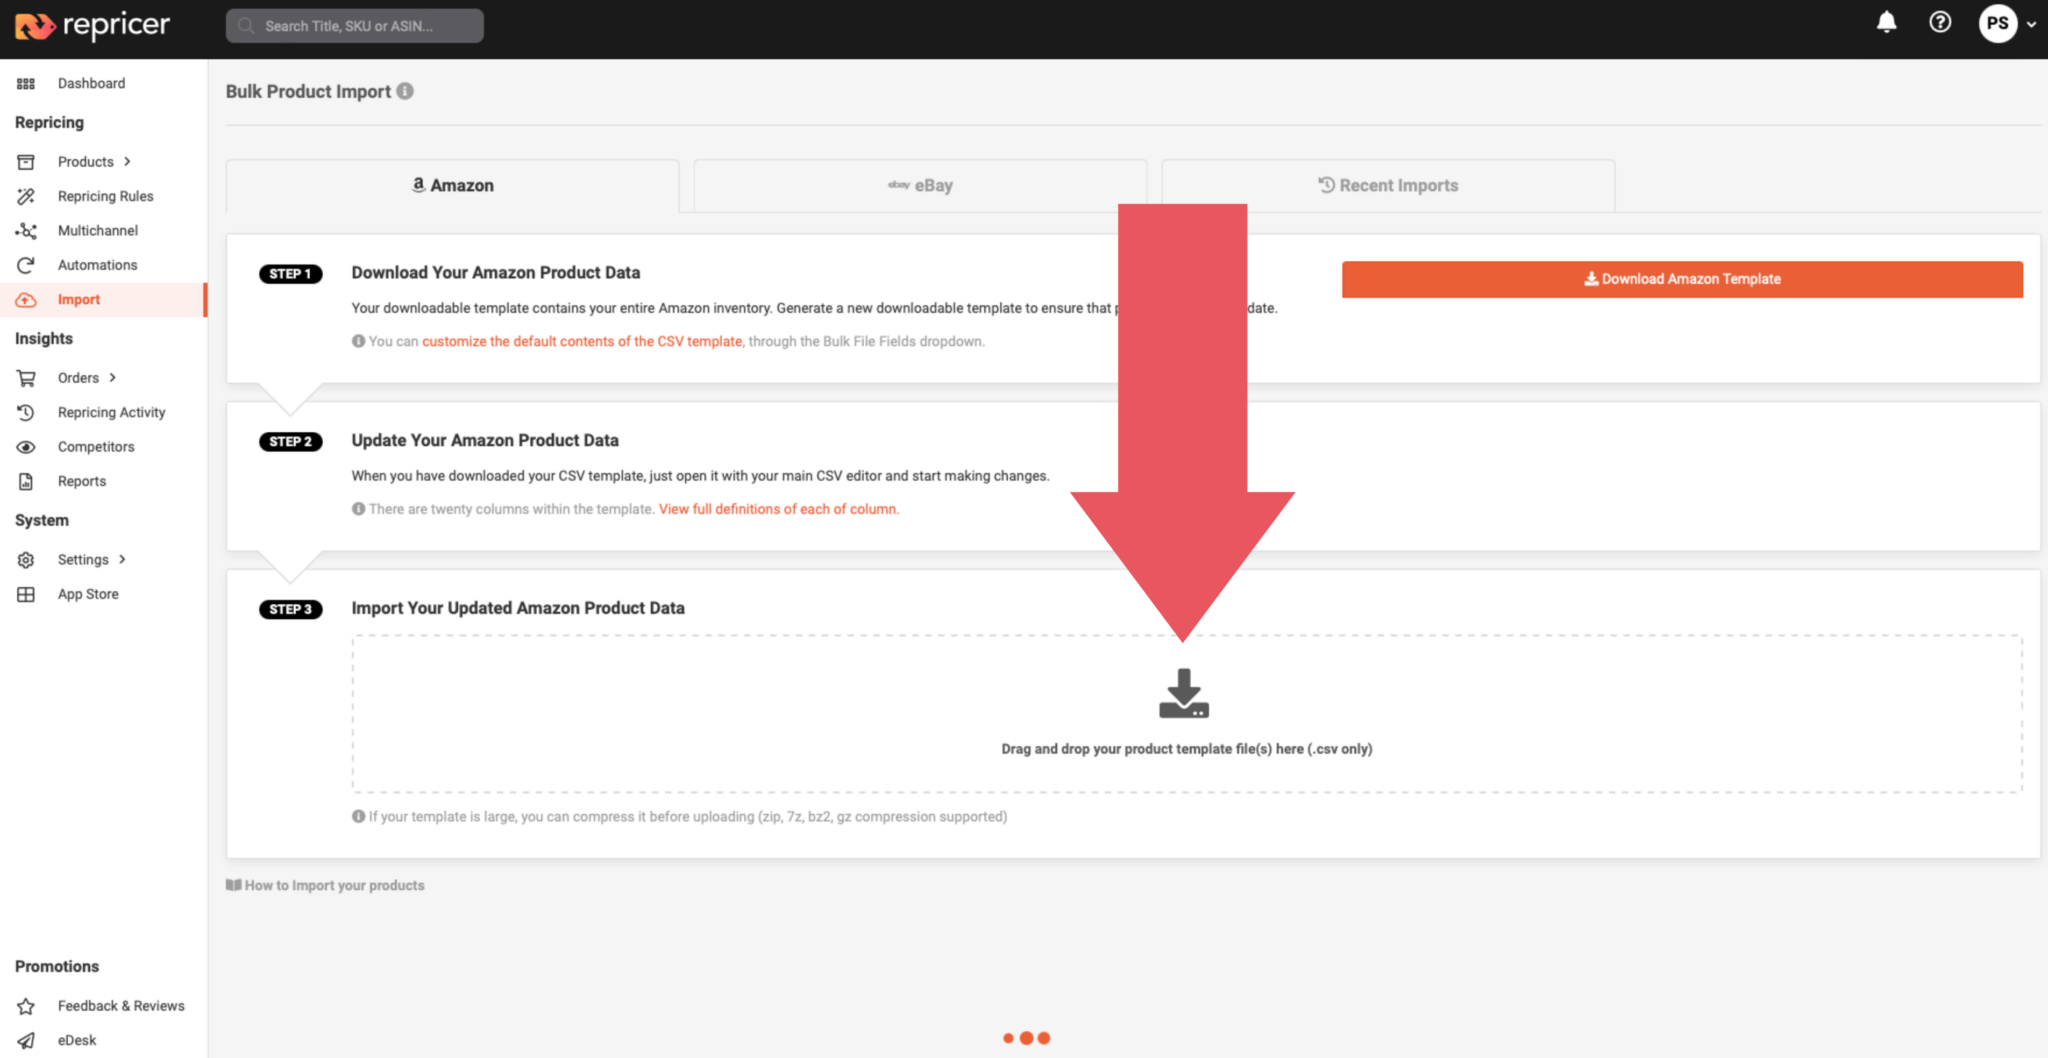Open customize default CSV template contents link
Image resolution: width=2048 pixels, height=1058 pixels.
[x=582, y=341]
